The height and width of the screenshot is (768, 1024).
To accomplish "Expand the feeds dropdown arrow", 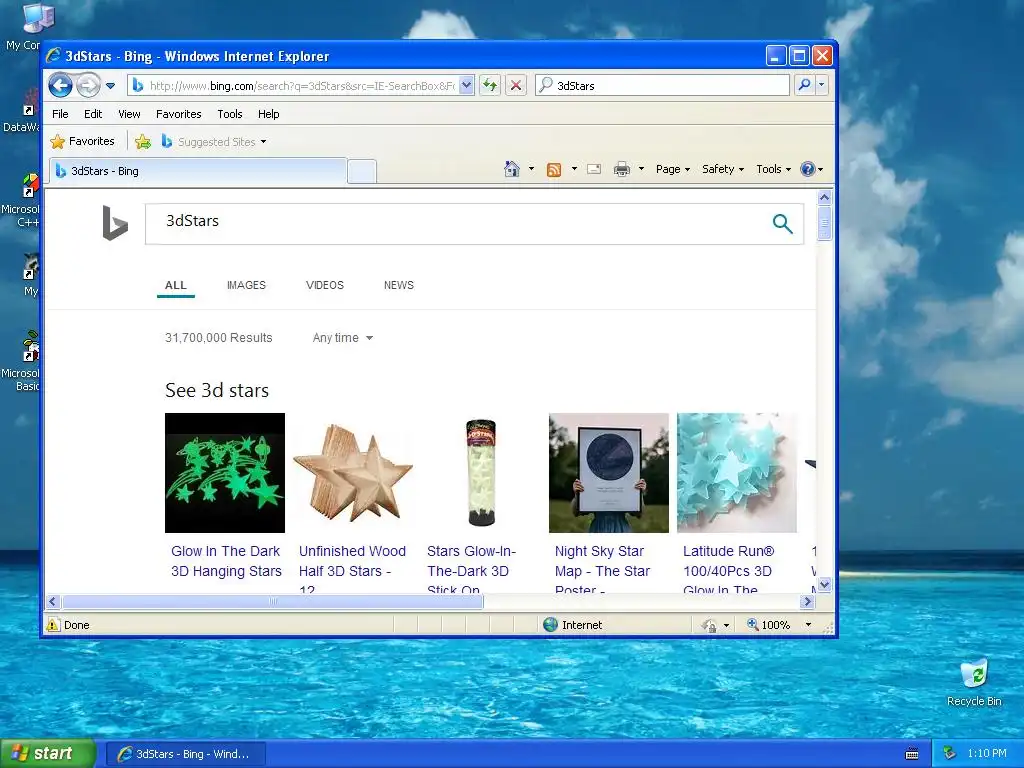I will (574, 169).
